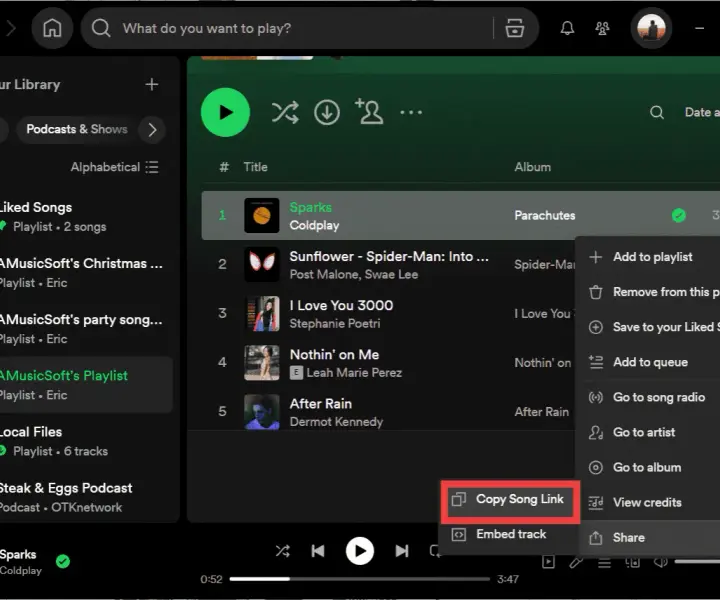Change library sorting from Alphabetical
Screen dimensions: 720x600
pos(114,167)
